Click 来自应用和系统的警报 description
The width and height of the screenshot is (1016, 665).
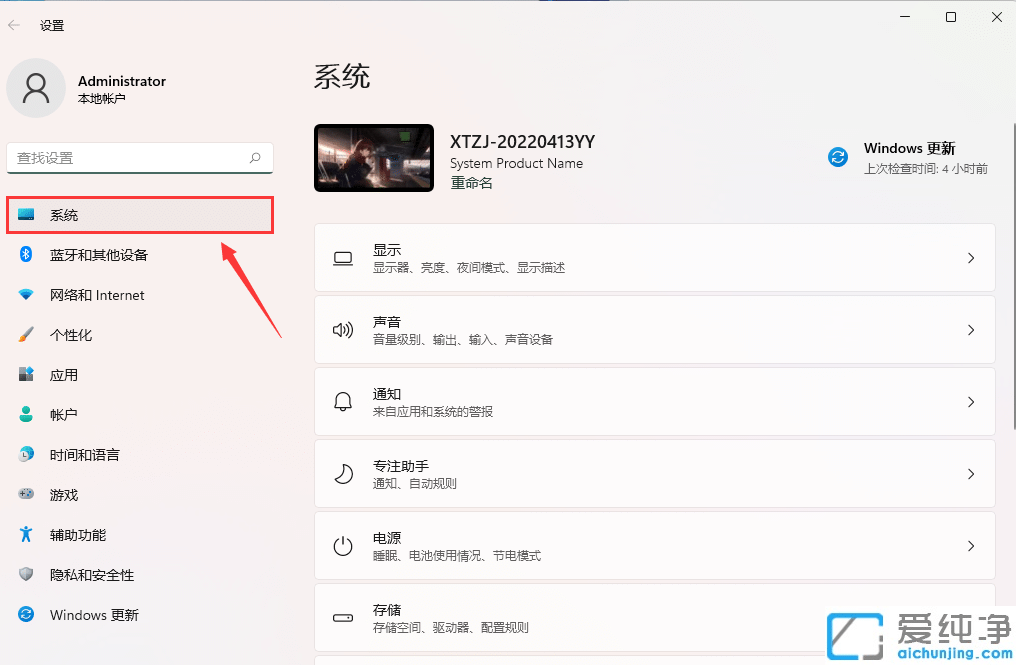[433, 412]
